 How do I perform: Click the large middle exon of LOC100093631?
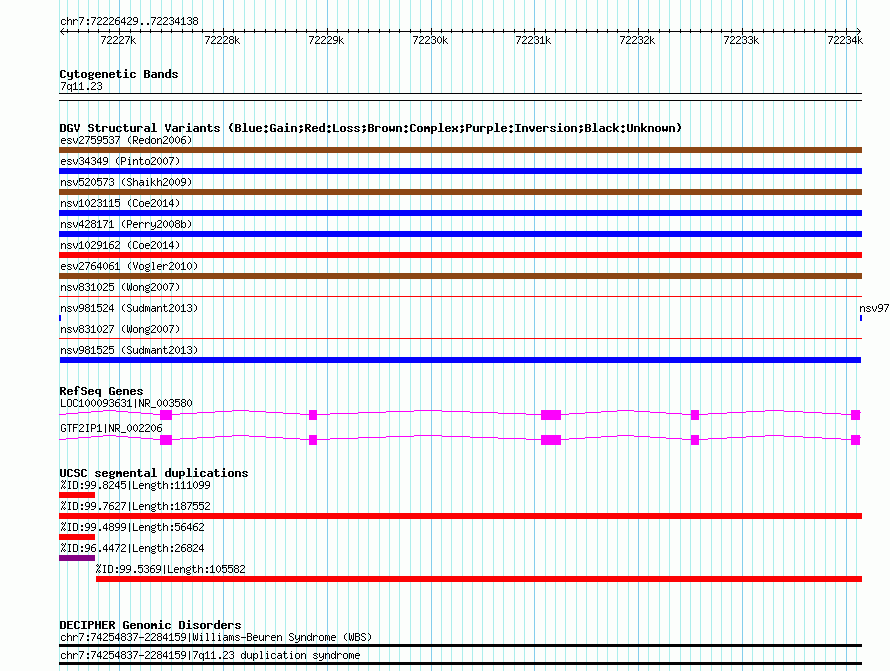click(551, 415)
